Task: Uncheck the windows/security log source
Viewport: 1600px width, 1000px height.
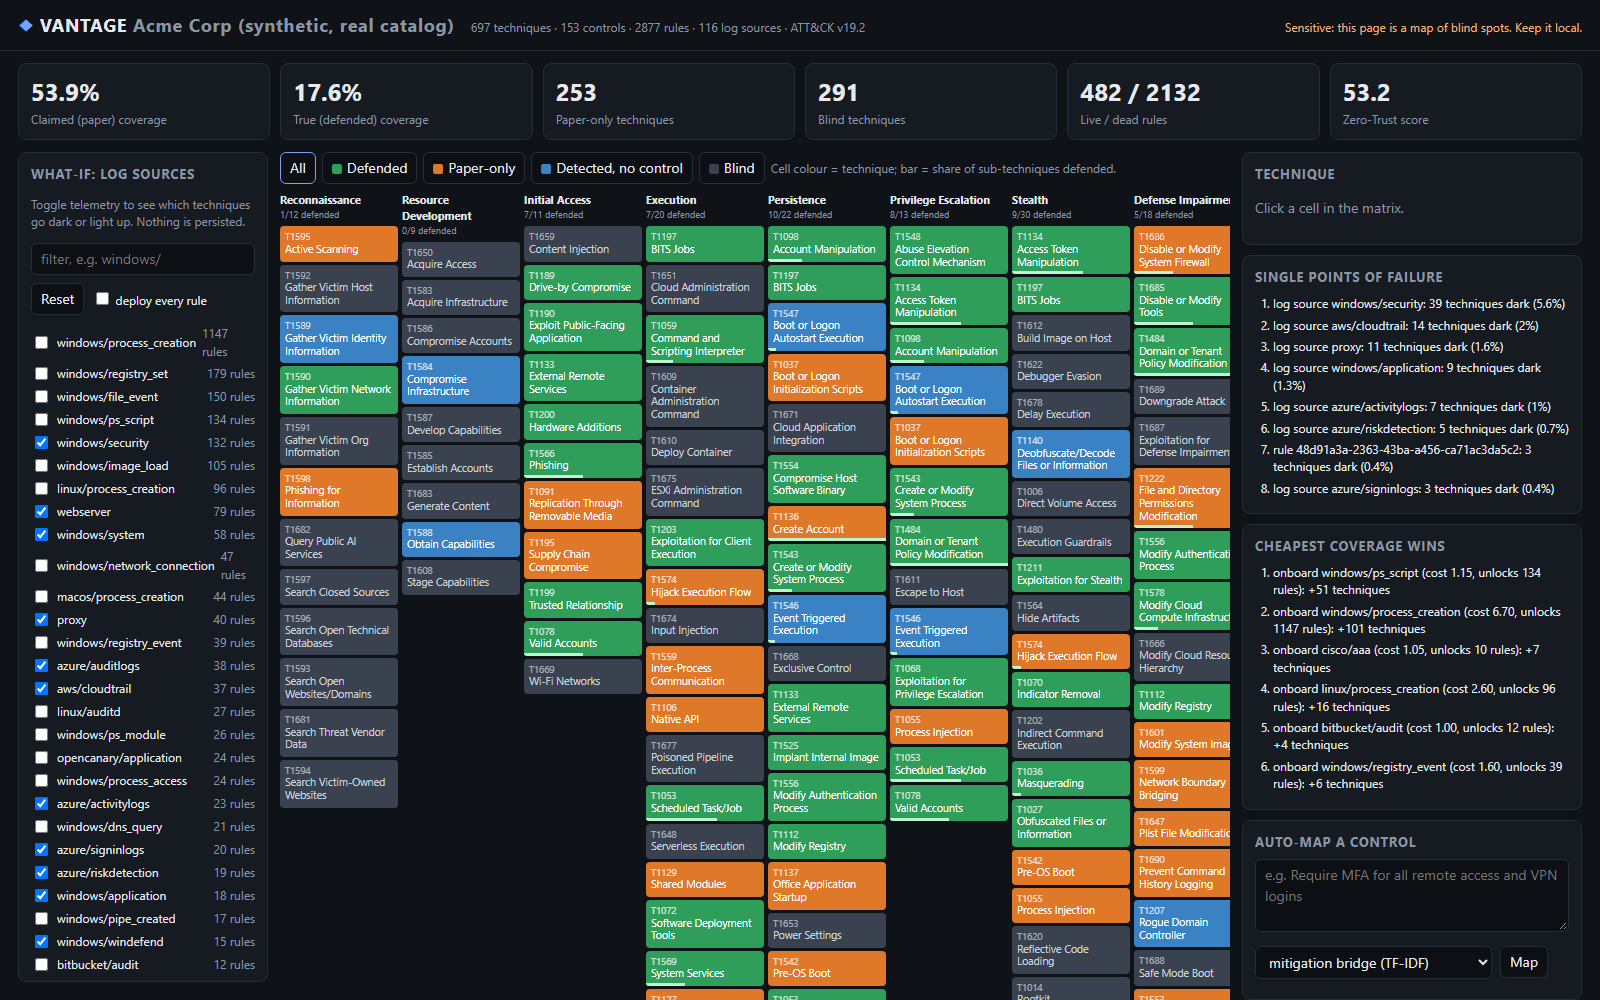Action: pyautogui.click(x=41, y=443)
